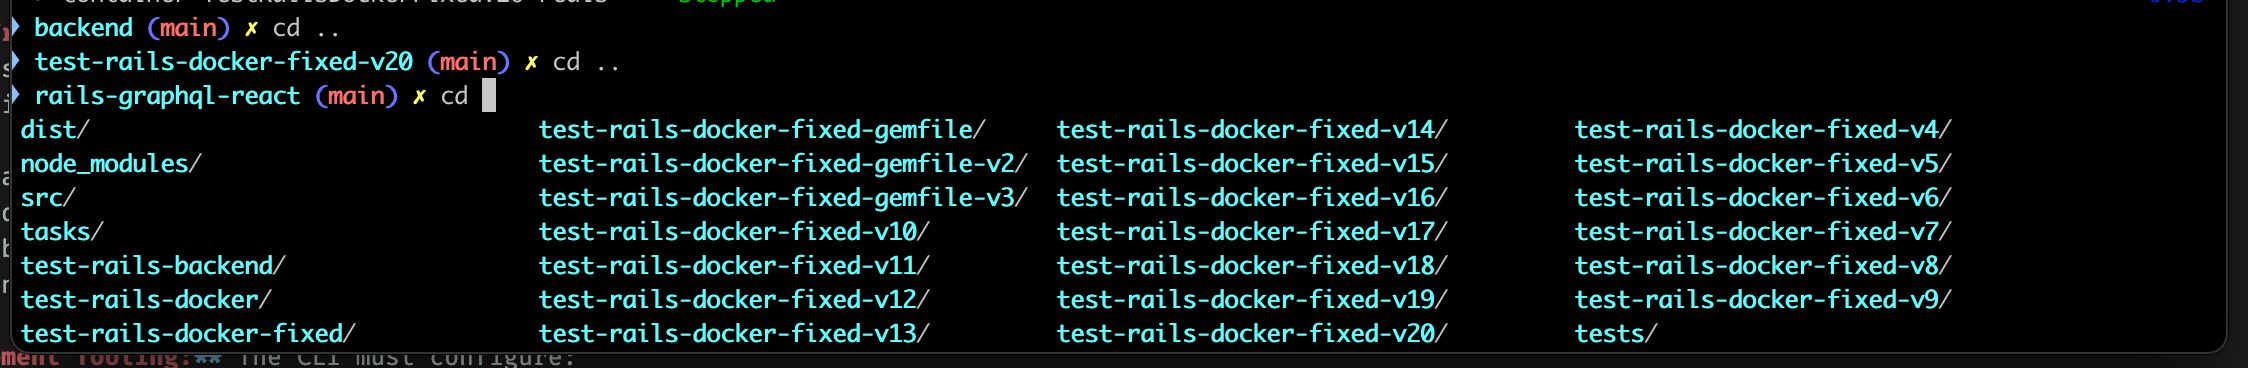Choose test-rails-docker-fixed/ in the list
Screen dimensions: 2248x368
click(188, 334)
